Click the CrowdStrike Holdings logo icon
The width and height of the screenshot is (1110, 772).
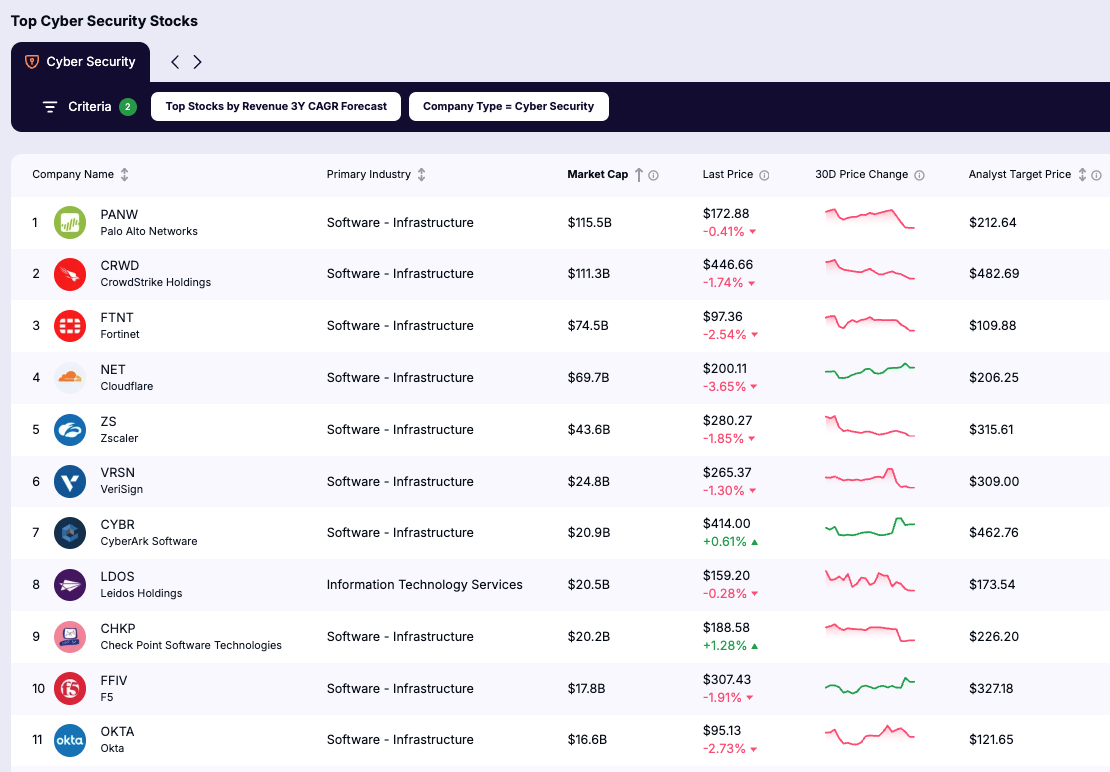pyautogui.click(x=70, y=275)
